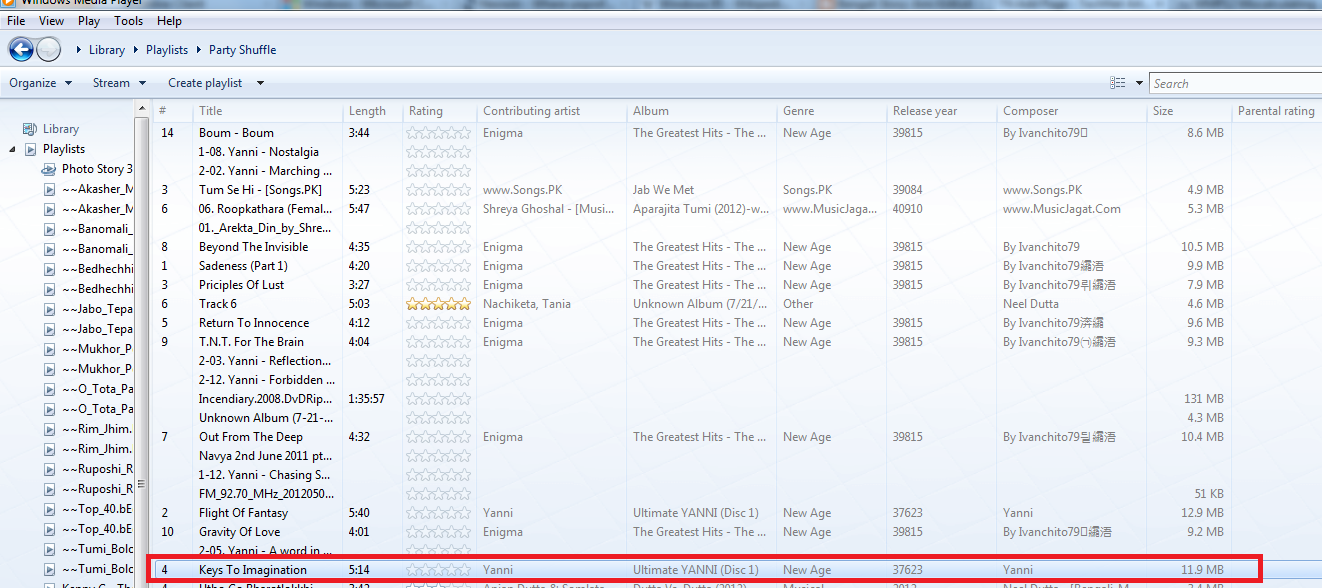
Task: Open the Help menu
Action: (170, 21)
